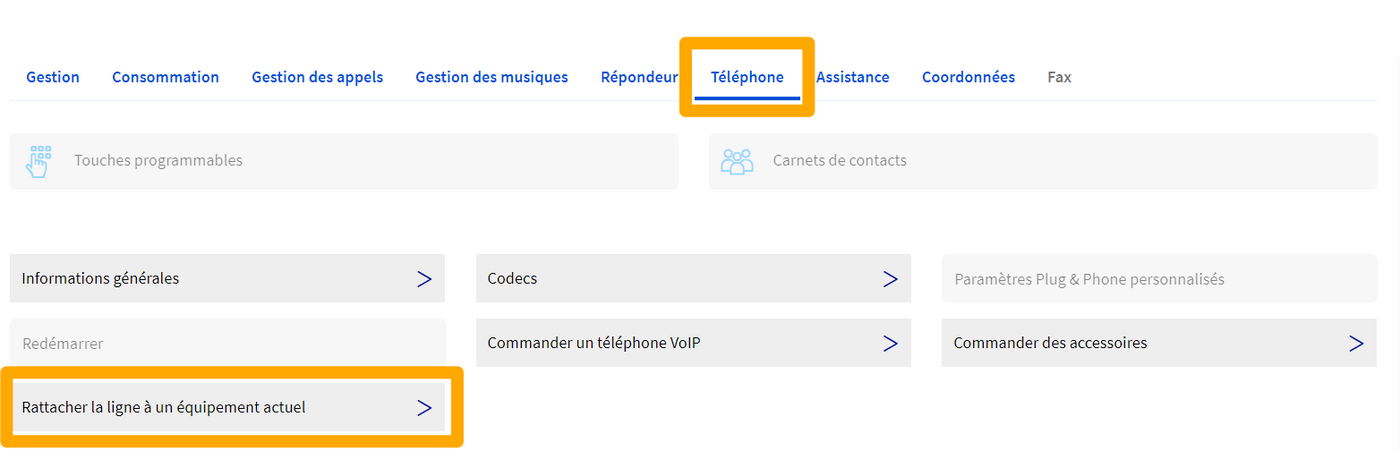Open the Assistance tab

pos(852,77)
